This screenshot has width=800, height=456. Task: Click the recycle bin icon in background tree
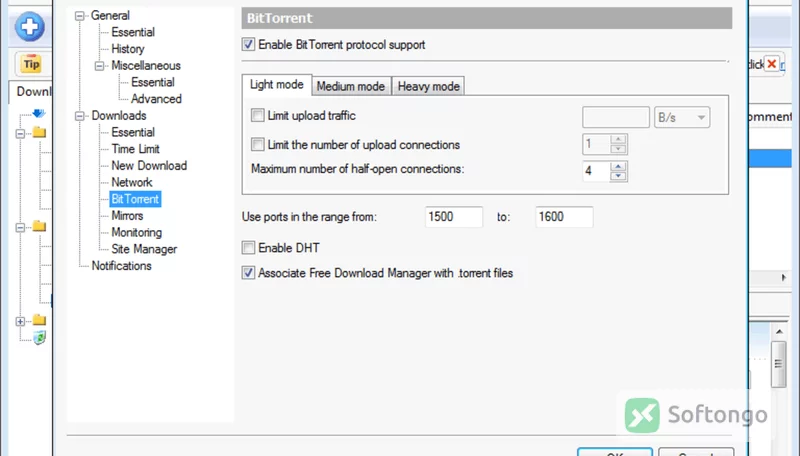[39, 337]
